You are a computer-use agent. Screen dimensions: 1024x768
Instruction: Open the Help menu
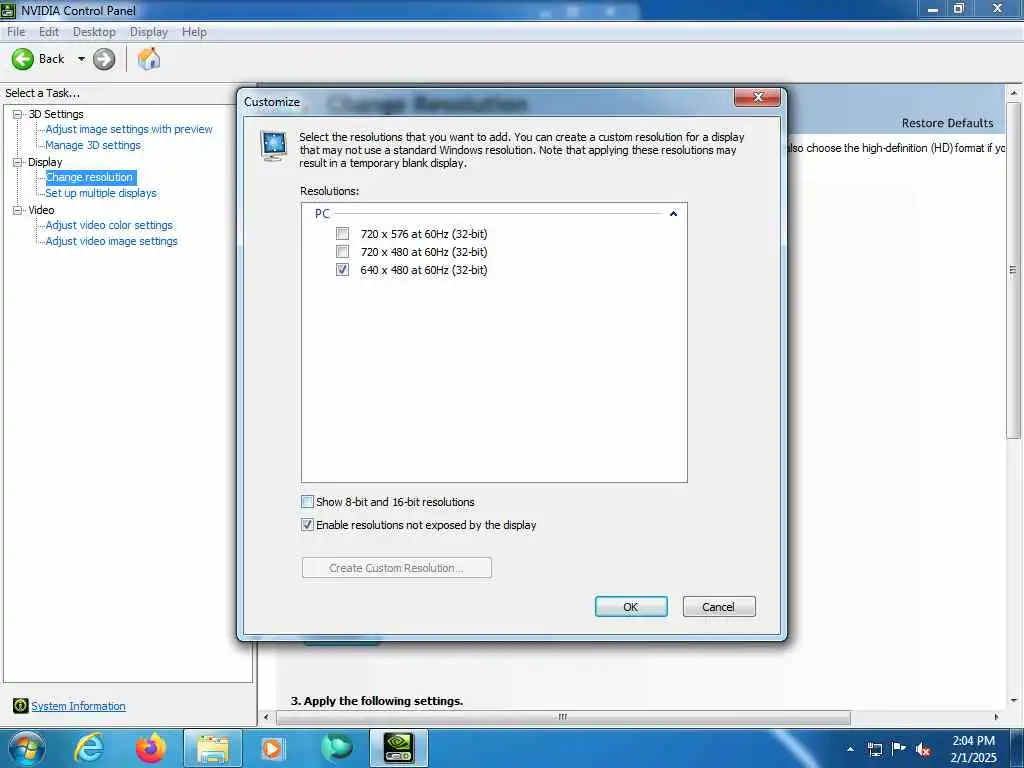194,31
